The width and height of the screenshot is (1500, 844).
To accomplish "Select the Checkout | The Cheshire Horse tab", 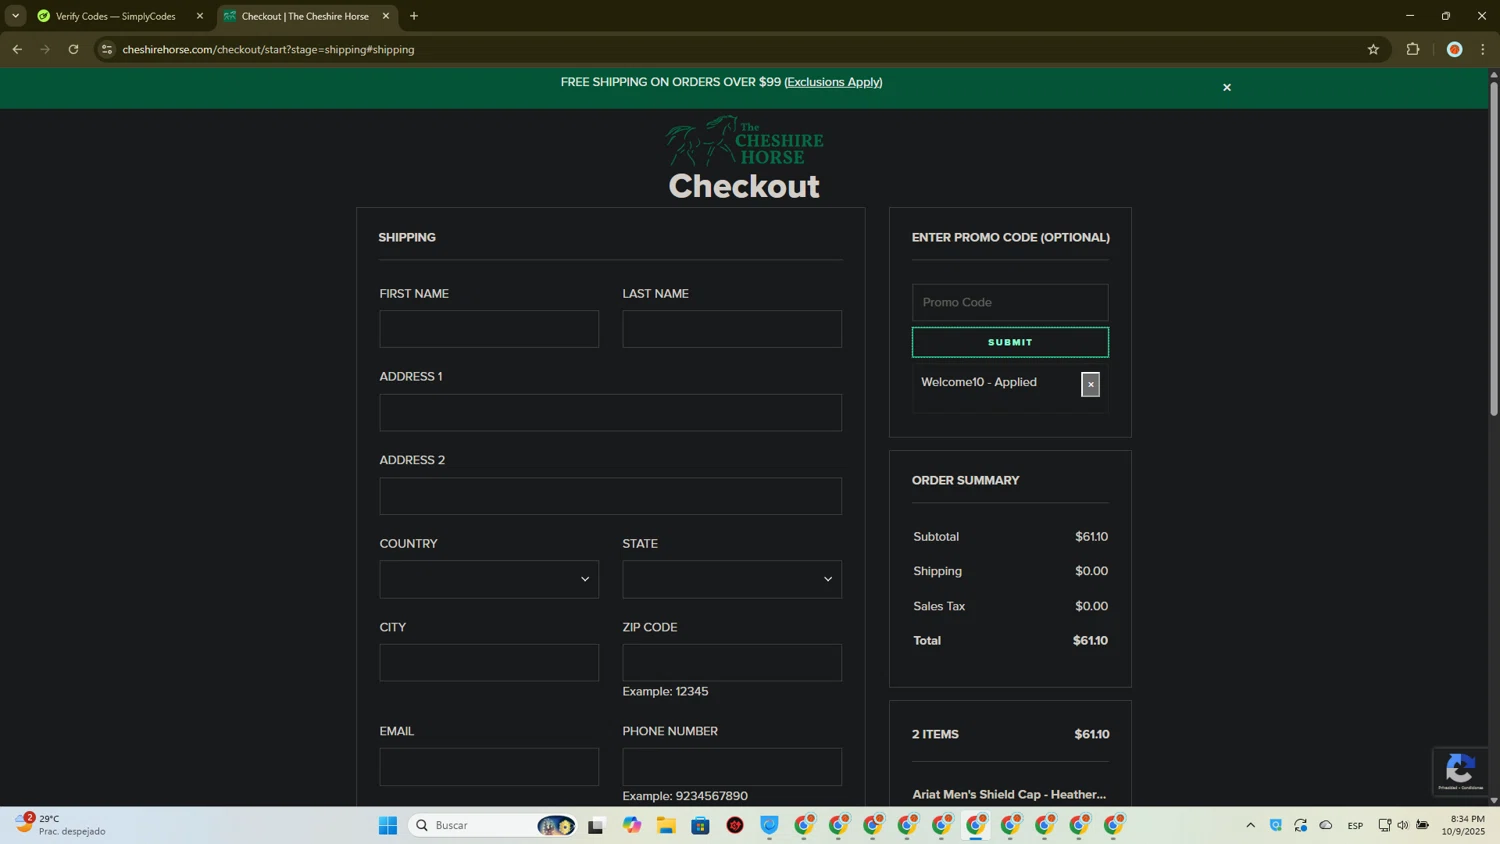I will (305, 16).
